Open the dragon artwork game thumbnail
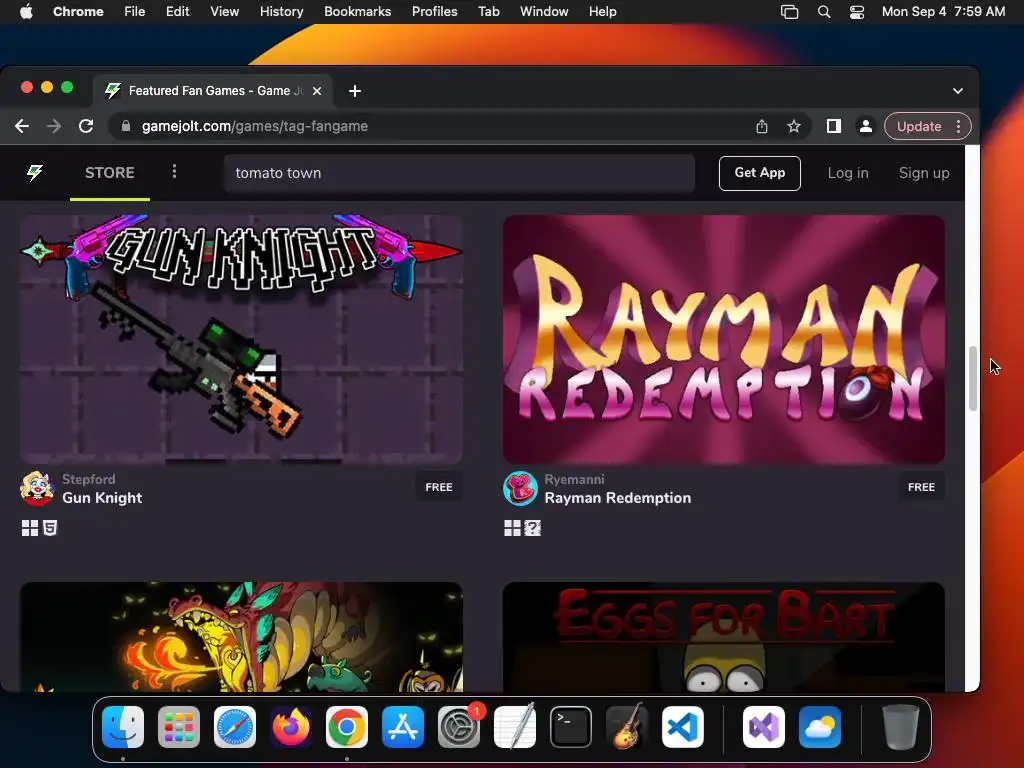1024x768 pixels. (242, 637)
